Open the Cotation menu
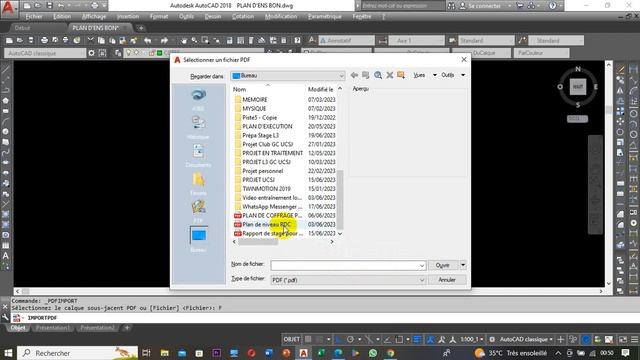Viewport: 640px width, 360px height. click(243, 17)
